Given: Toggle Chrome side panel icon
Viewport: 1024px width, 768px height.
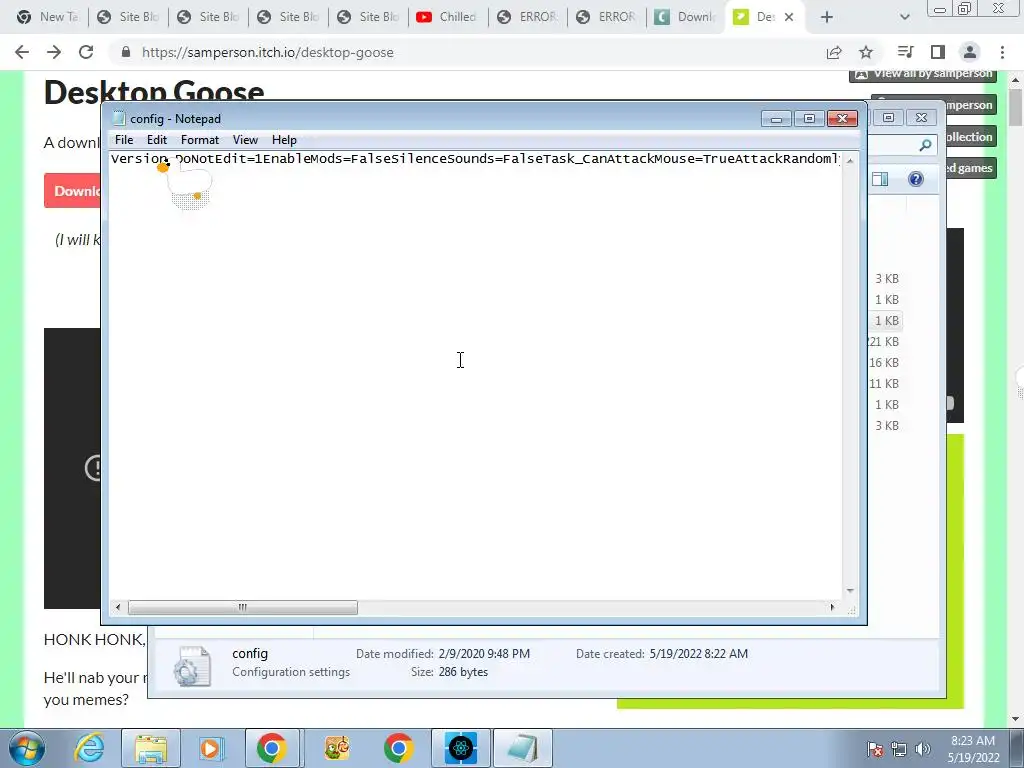Looking at the screenshot, I should coord(938,52).
